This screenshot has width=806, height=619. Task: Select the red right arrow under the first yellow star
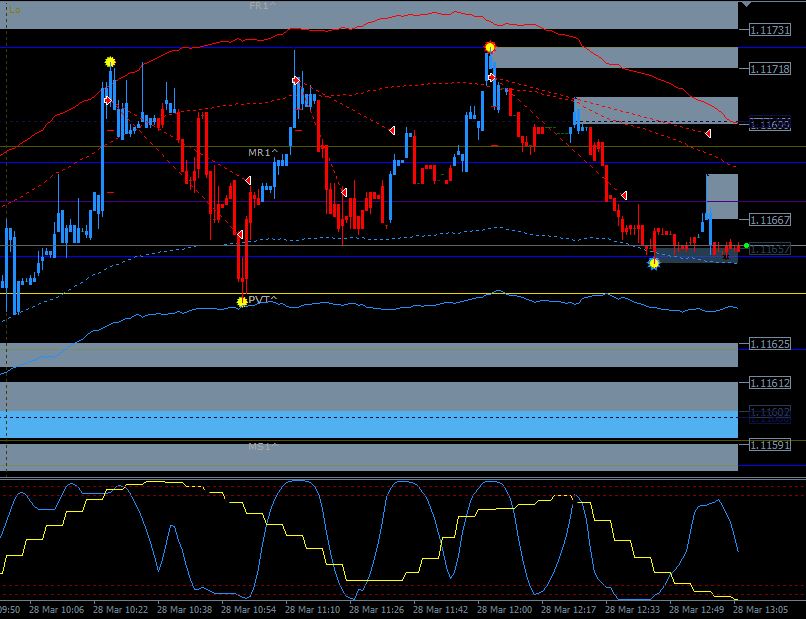point(107,100)
